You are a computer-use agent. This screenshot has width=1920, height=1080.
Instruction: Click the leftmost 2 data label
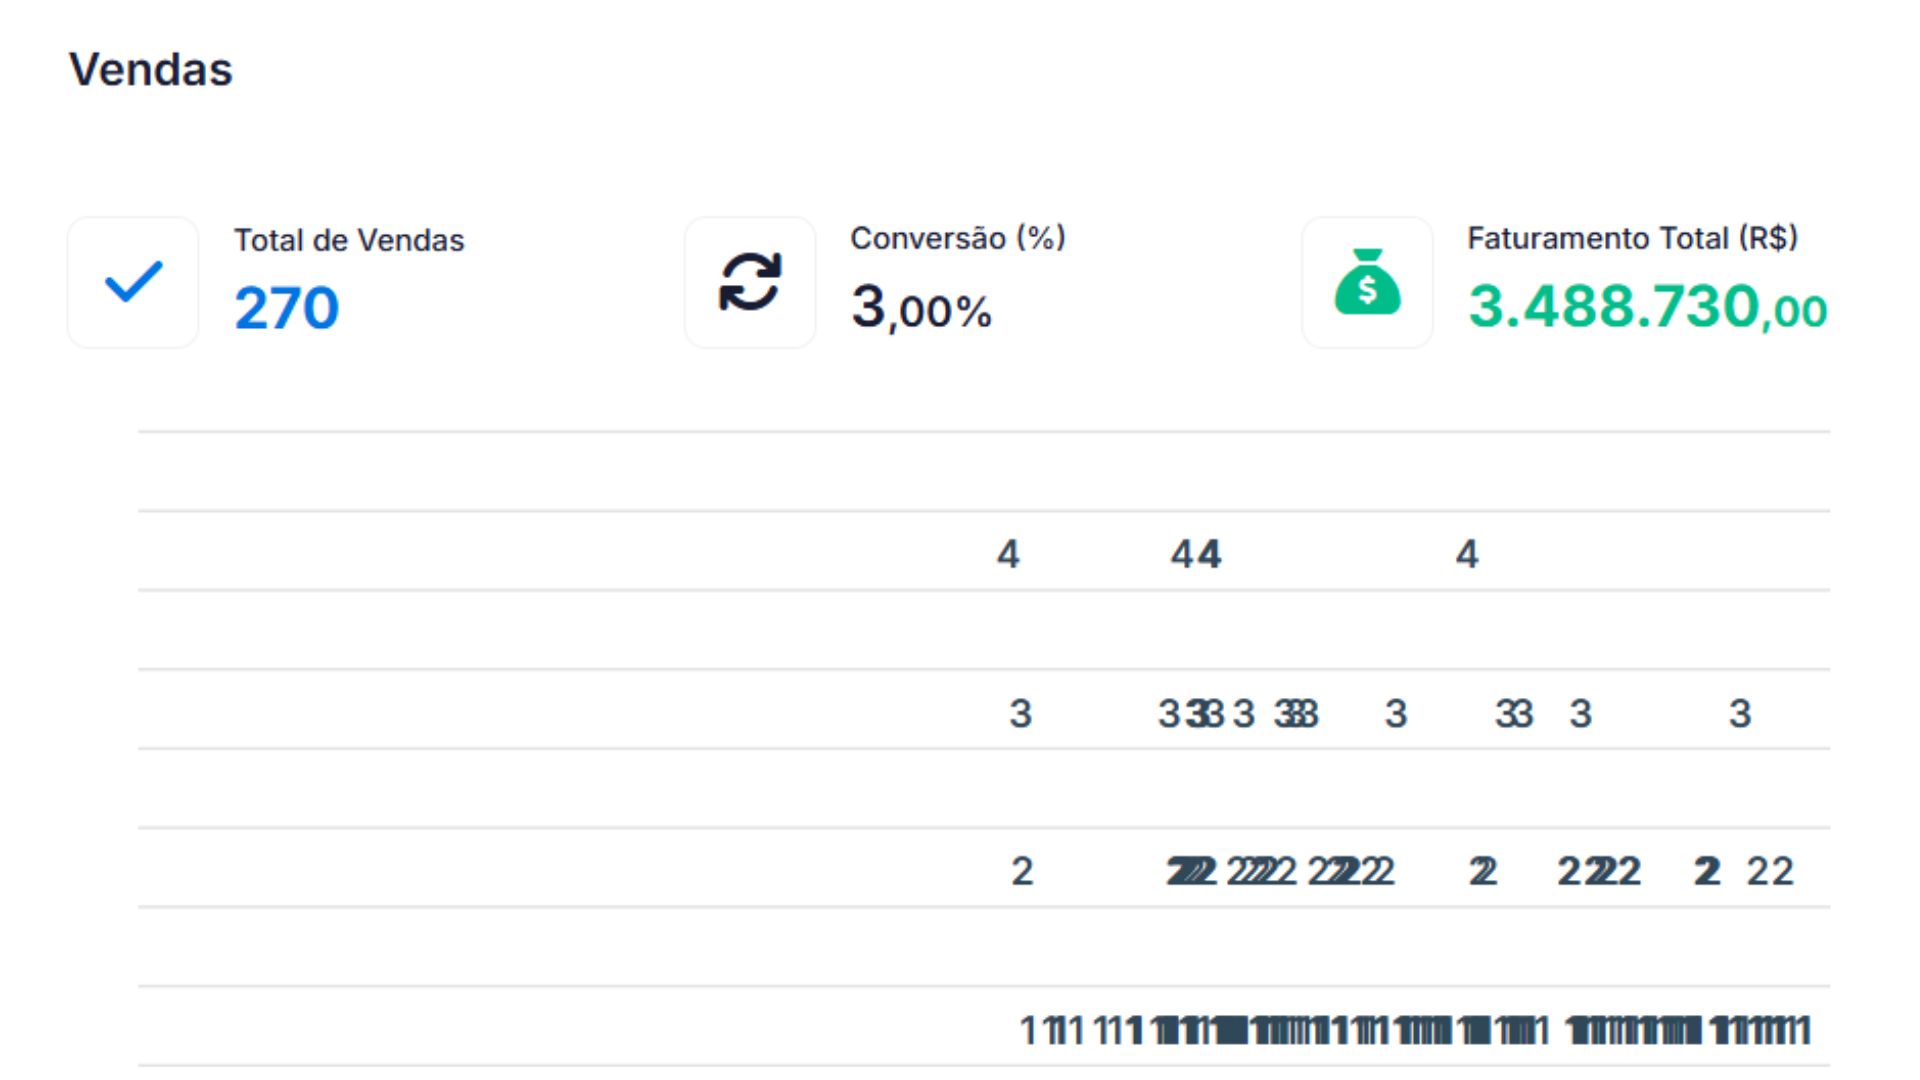click(1021, 872)
